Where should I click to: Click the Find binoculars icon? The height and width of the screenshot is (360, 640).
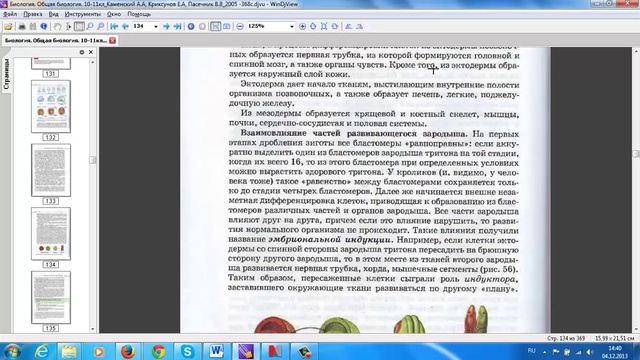[x=33, y=27]
